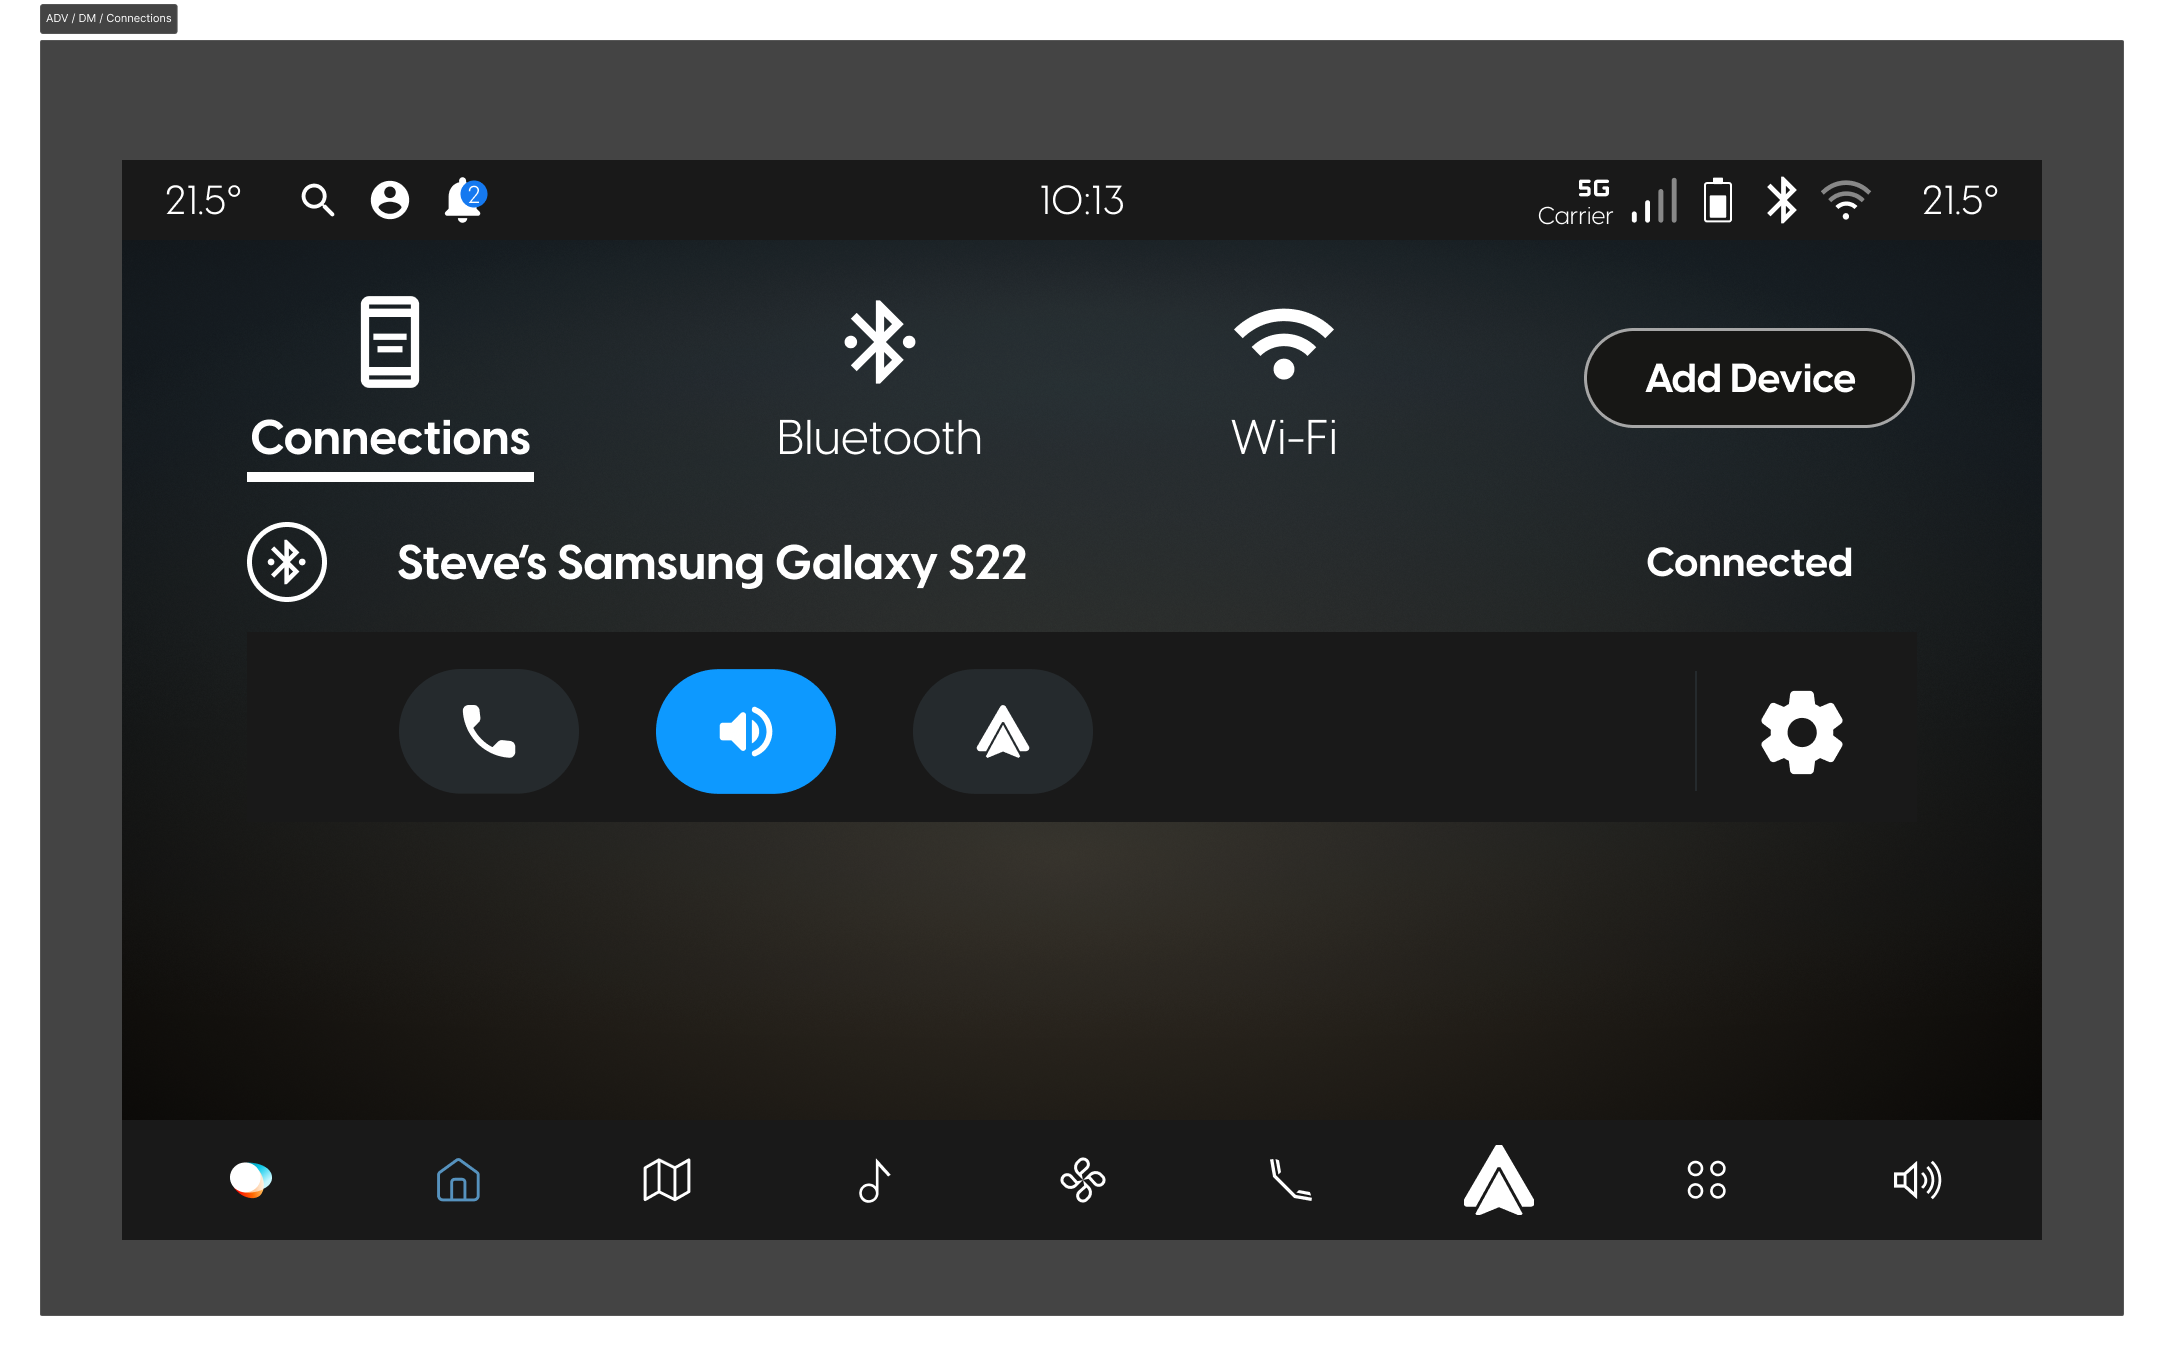The height and width of the screenshot is (1356, 2164).
Task: Toggle Android Auto for Galaxy S22
Action: (1003, 731)
